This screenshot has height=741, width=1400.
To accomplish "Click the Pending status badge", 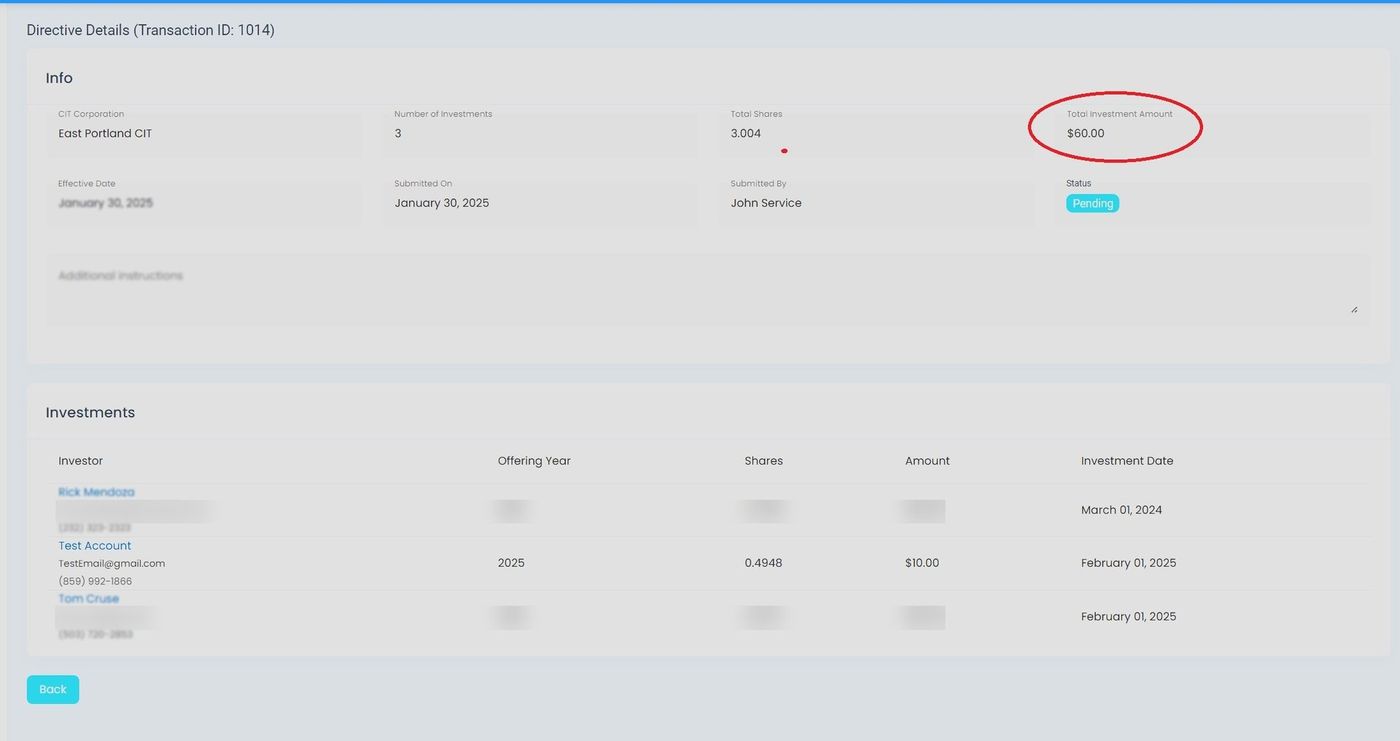I will 1092,203.
